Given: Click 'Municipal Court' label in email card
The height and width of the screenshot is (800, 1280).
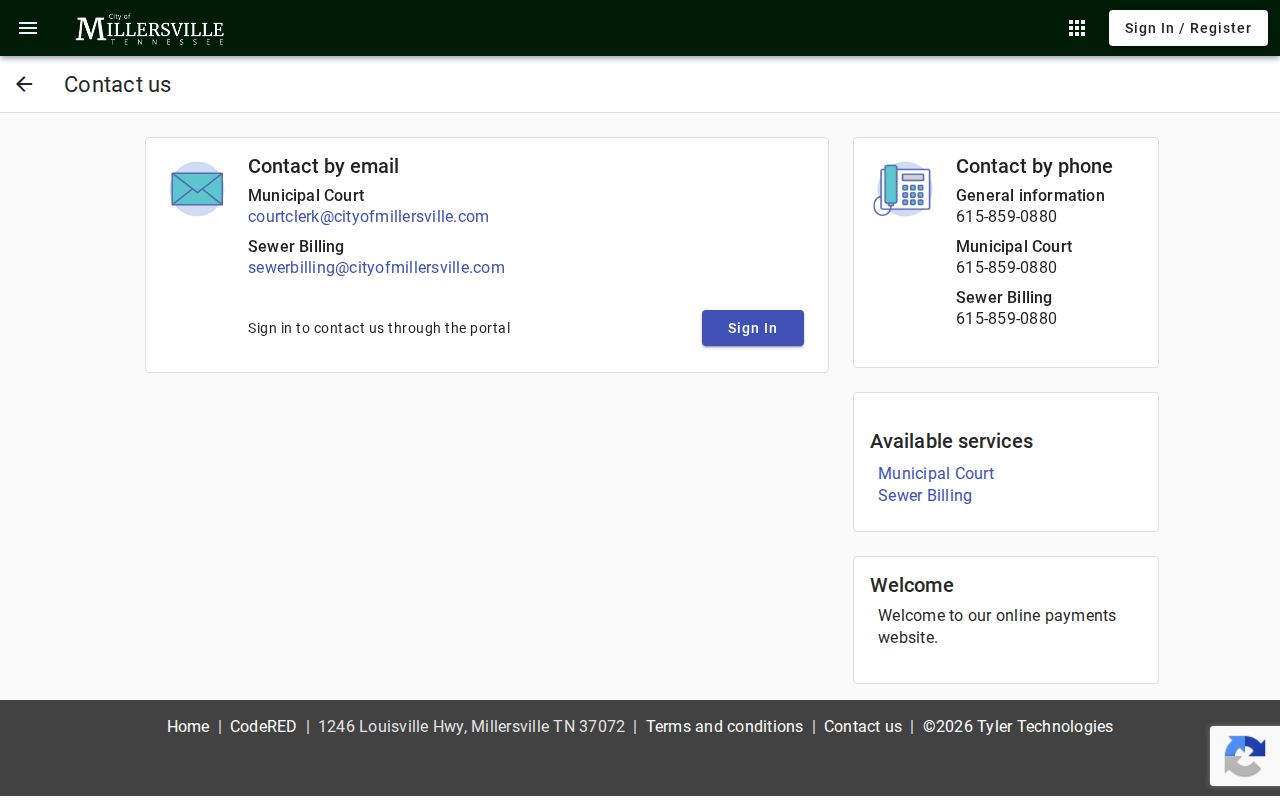Looking at the screenshot, I should (306, 195).
